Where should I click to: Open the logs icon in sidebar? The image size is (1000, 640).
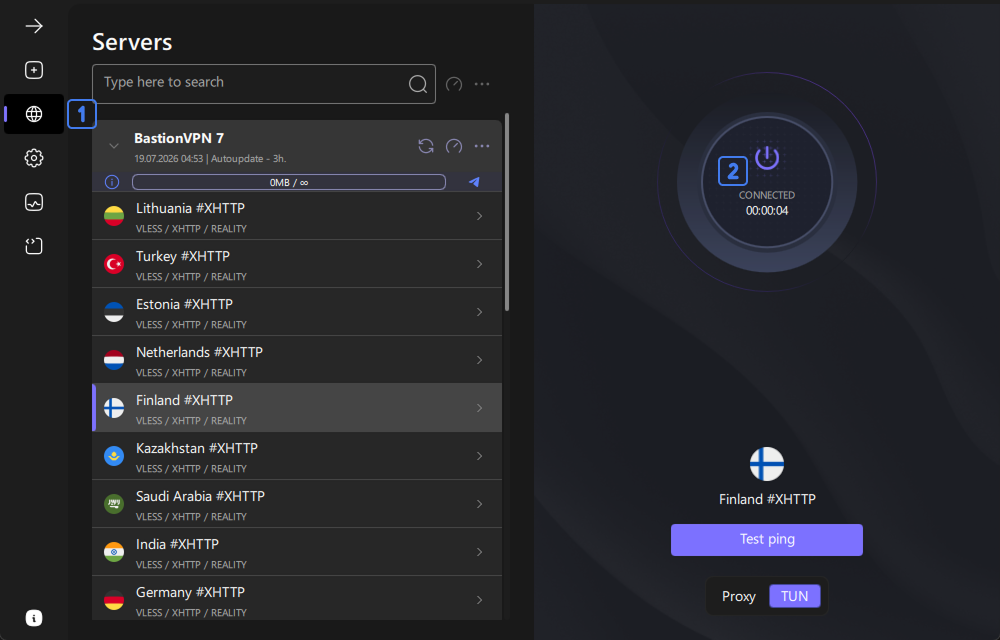tap(34, 246)
